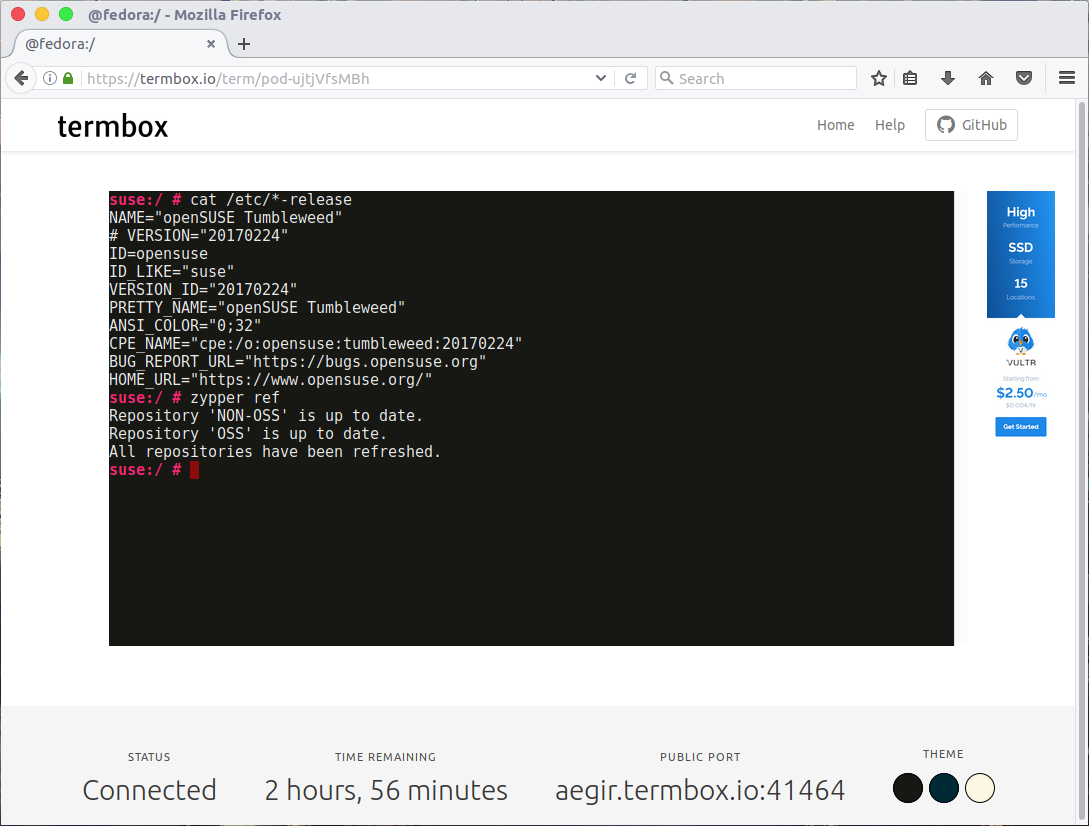The width and height of the screenshot is (1089, 826).
Task: Go to Firefox home page icon
Action: point(986,79)
